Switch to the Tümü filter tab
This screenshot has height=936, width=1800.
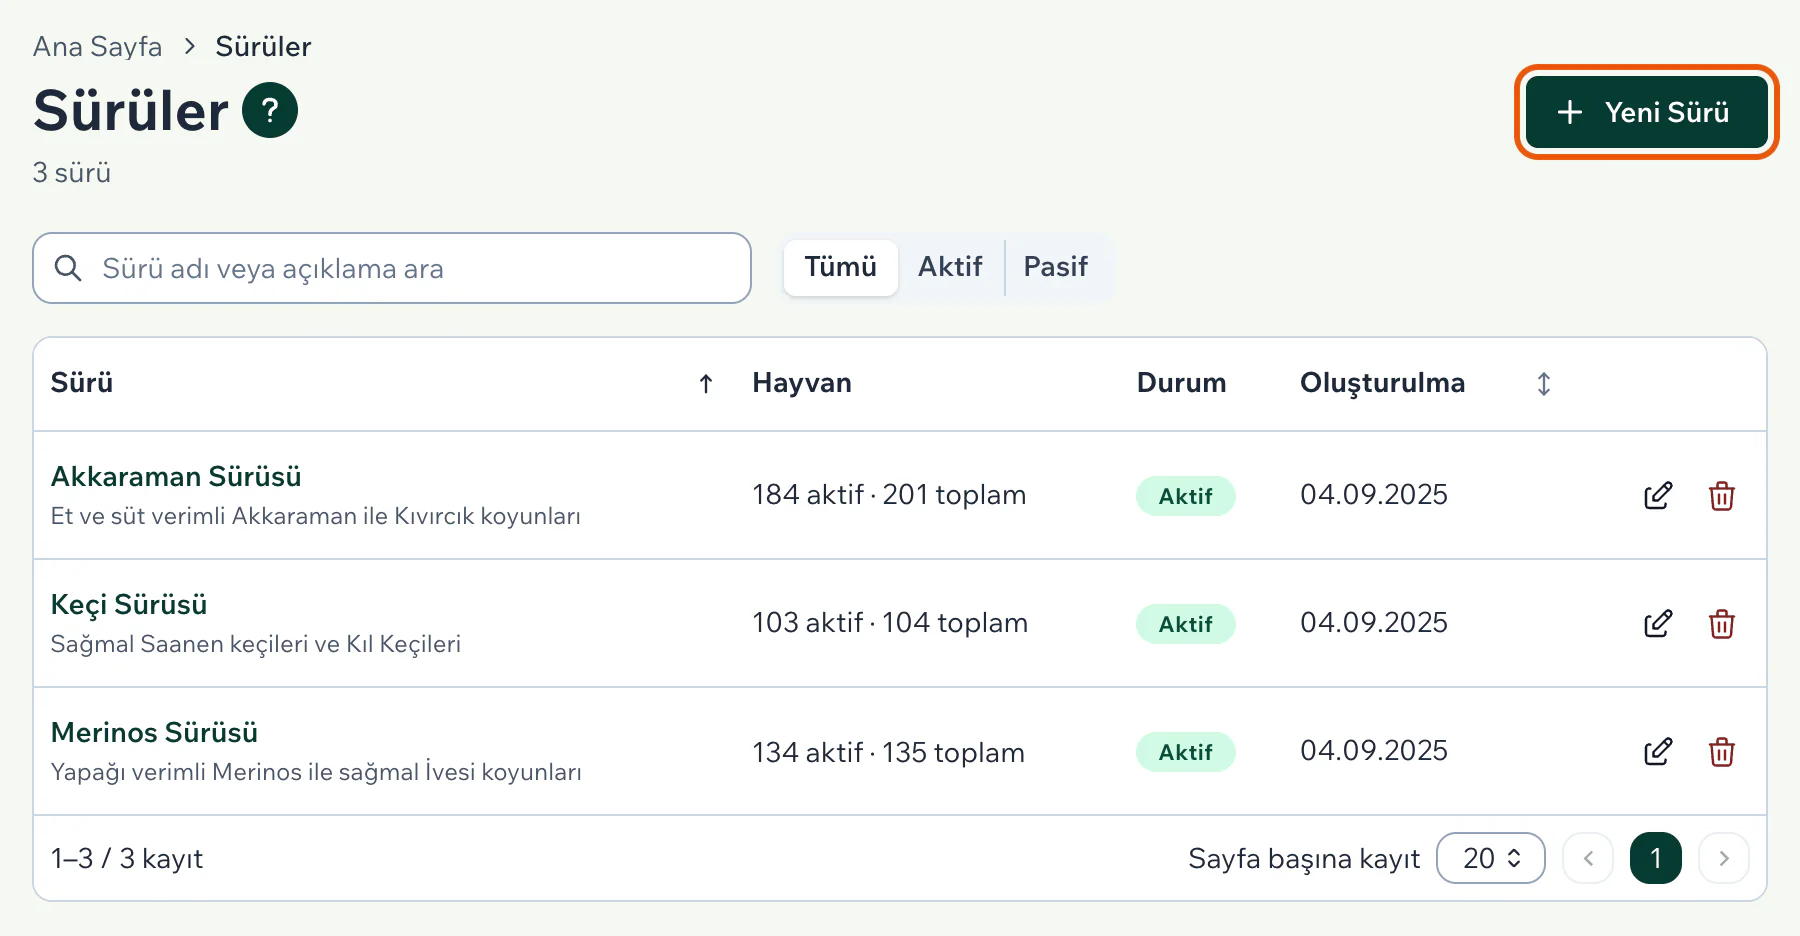point(841,267)
